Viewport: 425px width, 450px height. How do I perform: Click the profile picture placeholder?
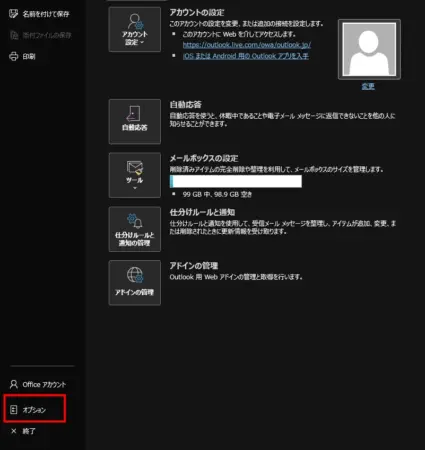pyautogui.click(x=369, y=49)
